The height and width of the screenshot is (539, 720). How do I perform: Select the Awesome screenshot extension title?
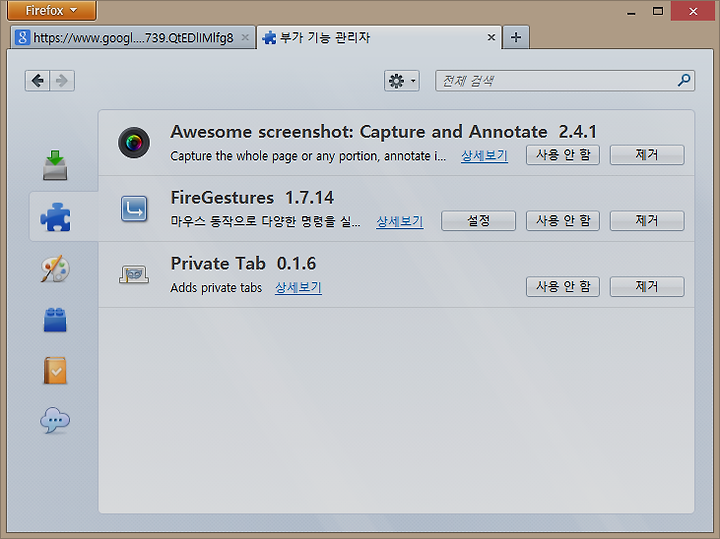(383, 132)
